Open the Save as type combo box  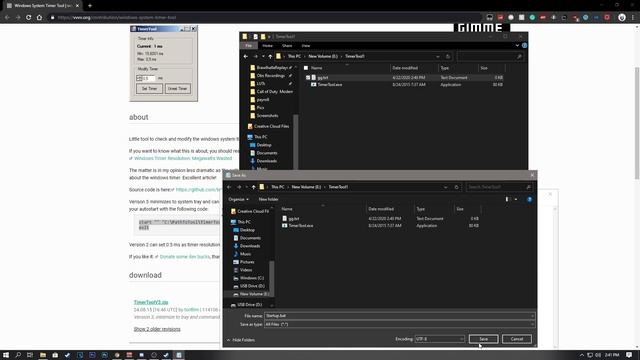[x=399, y=324]
